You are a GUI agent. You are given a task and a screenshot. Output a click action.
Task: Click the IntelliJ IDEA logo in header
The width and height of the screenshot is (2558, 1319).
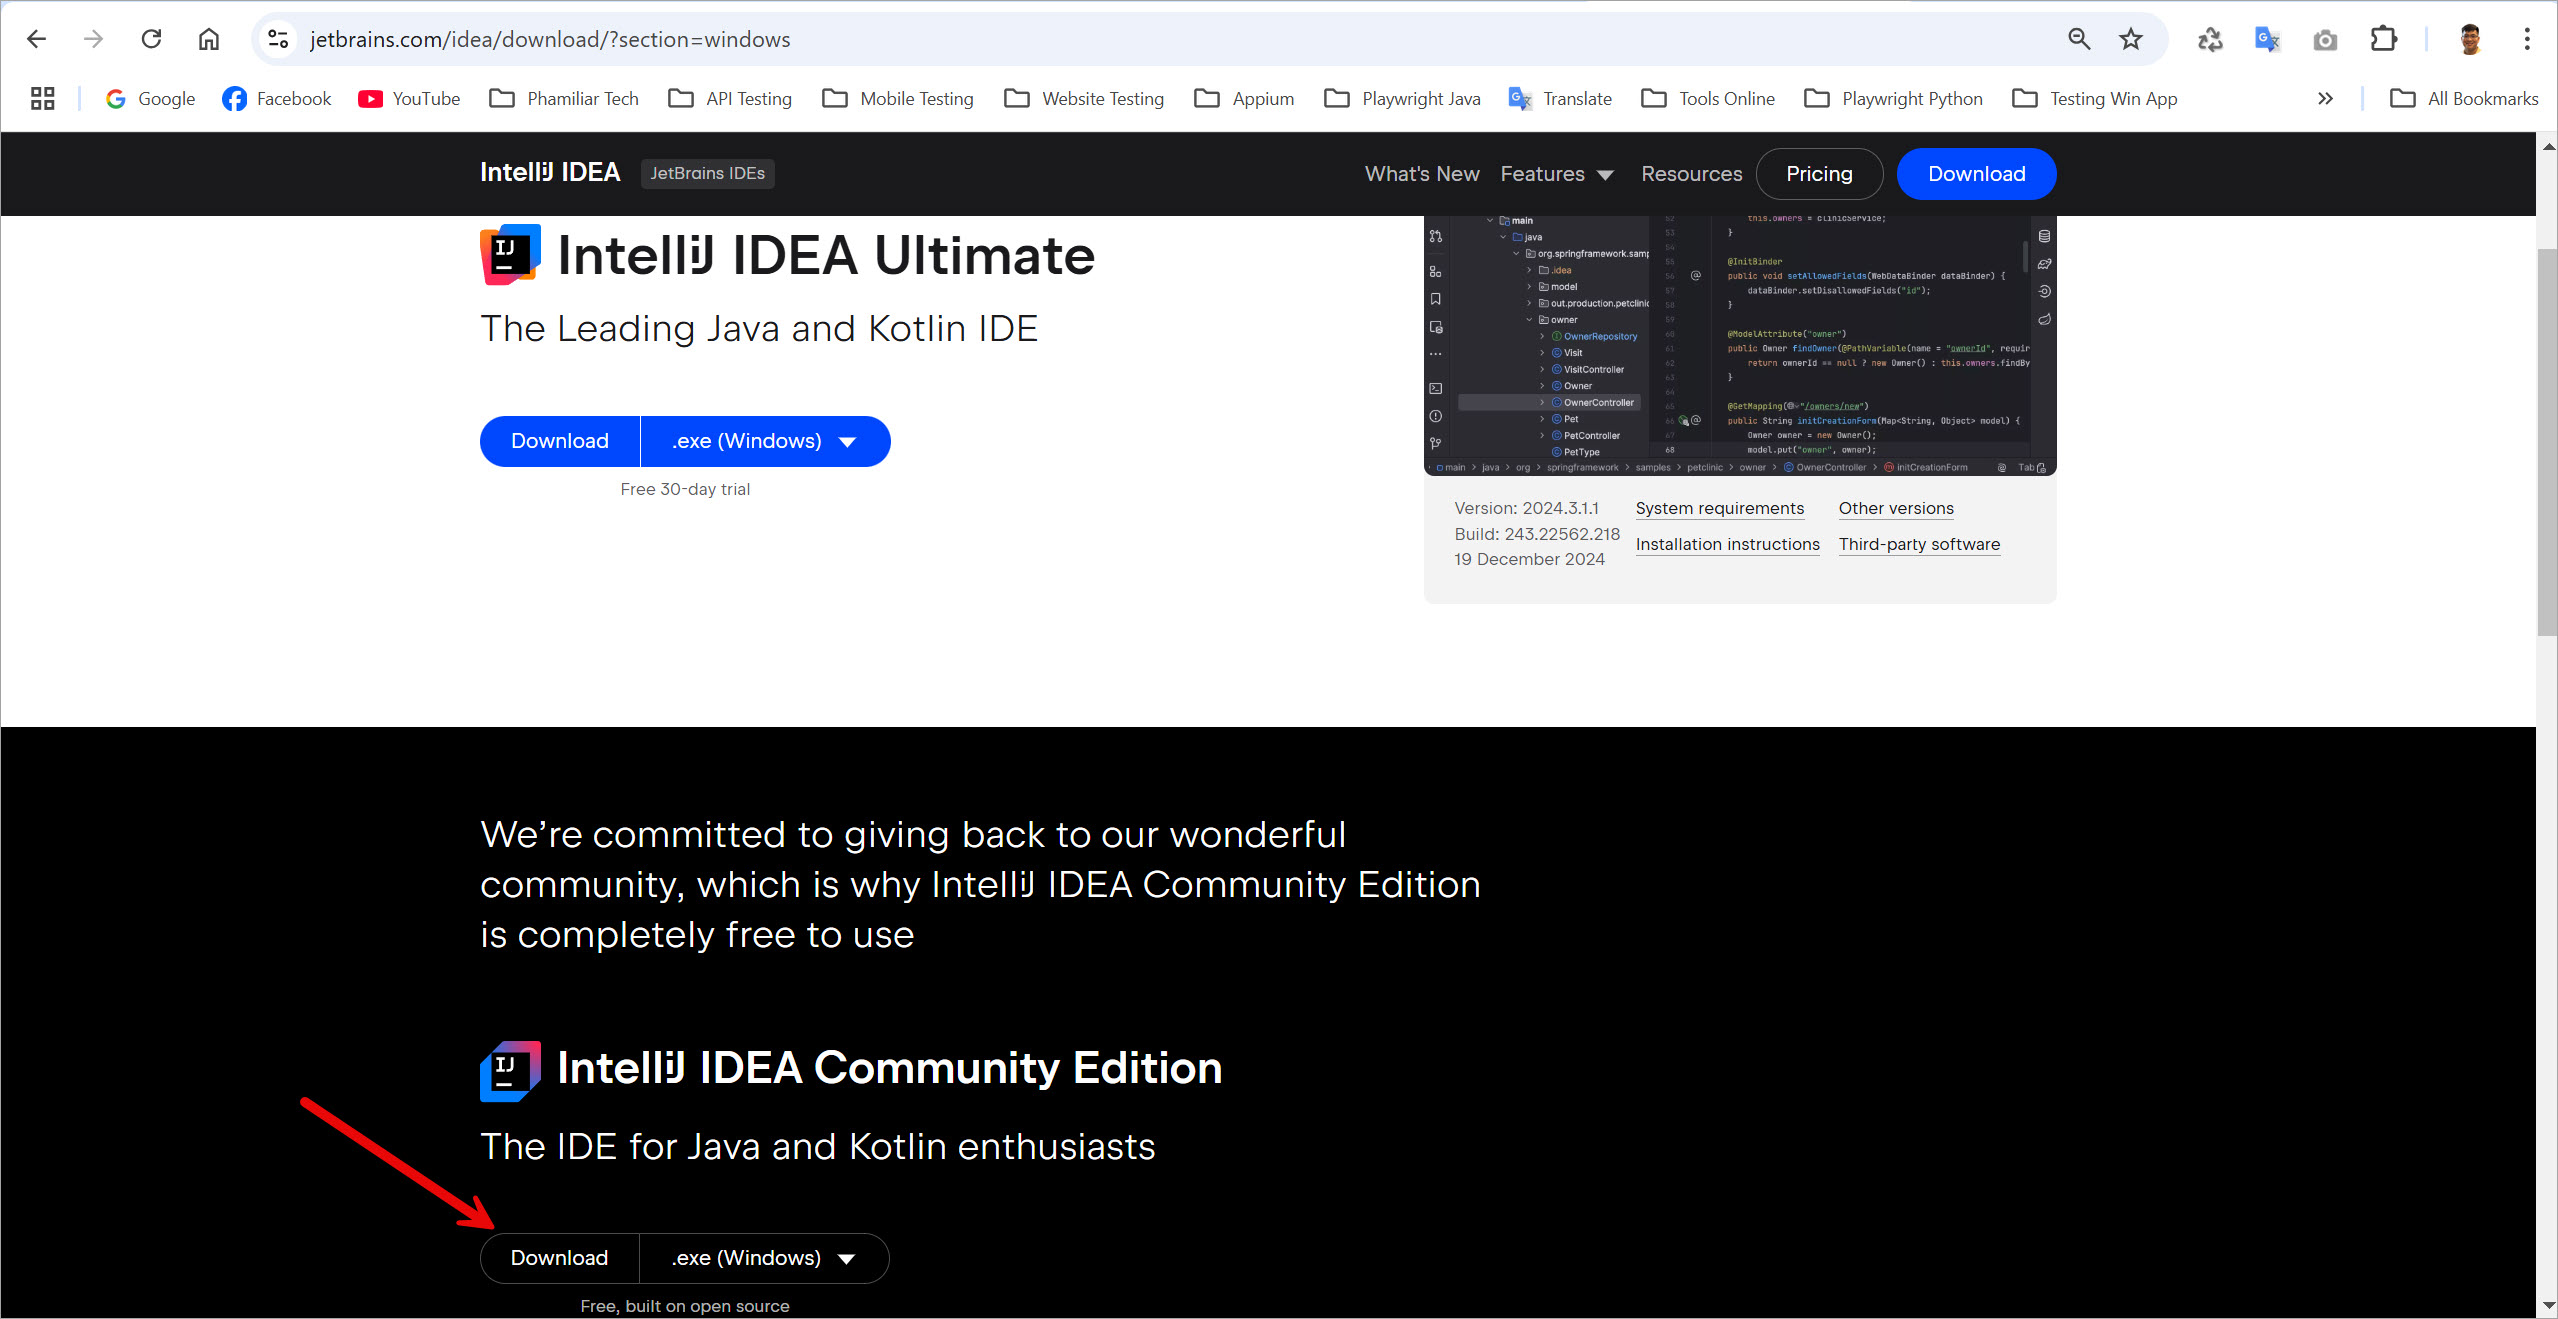click(550, 173)
